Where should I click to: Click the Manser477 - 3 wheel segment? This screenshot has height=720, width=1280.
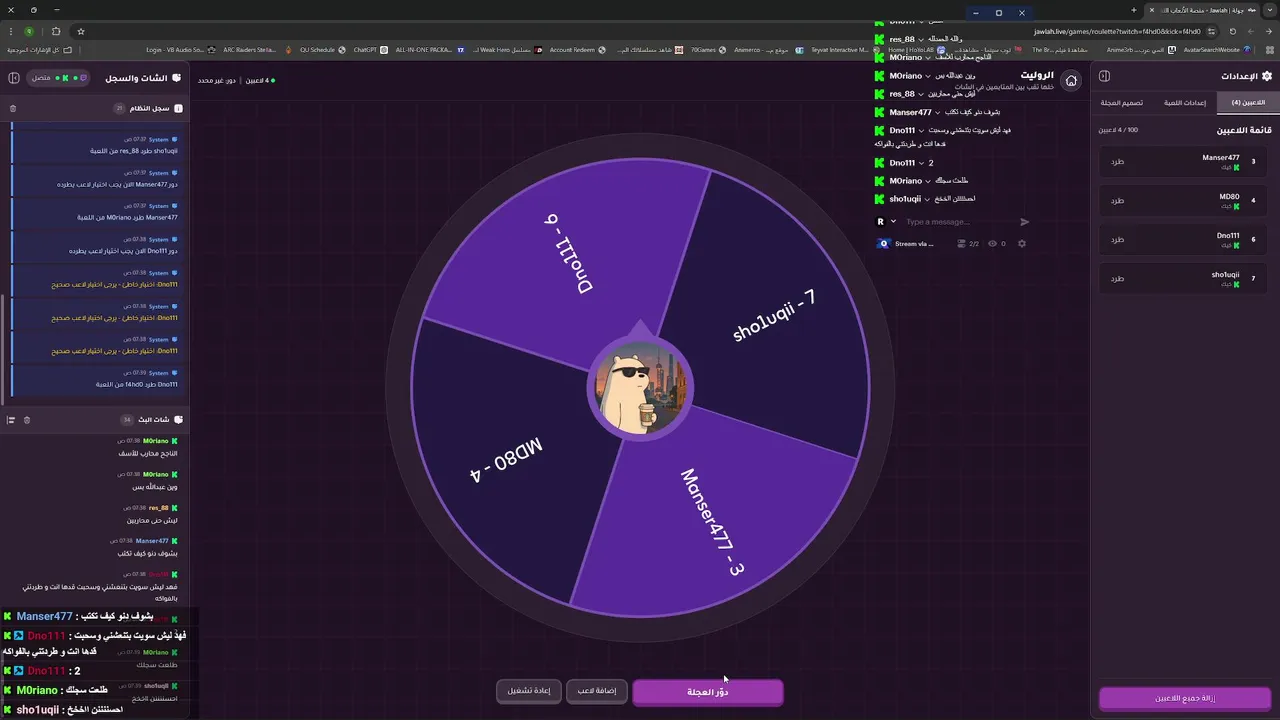[x=712, y=521]
